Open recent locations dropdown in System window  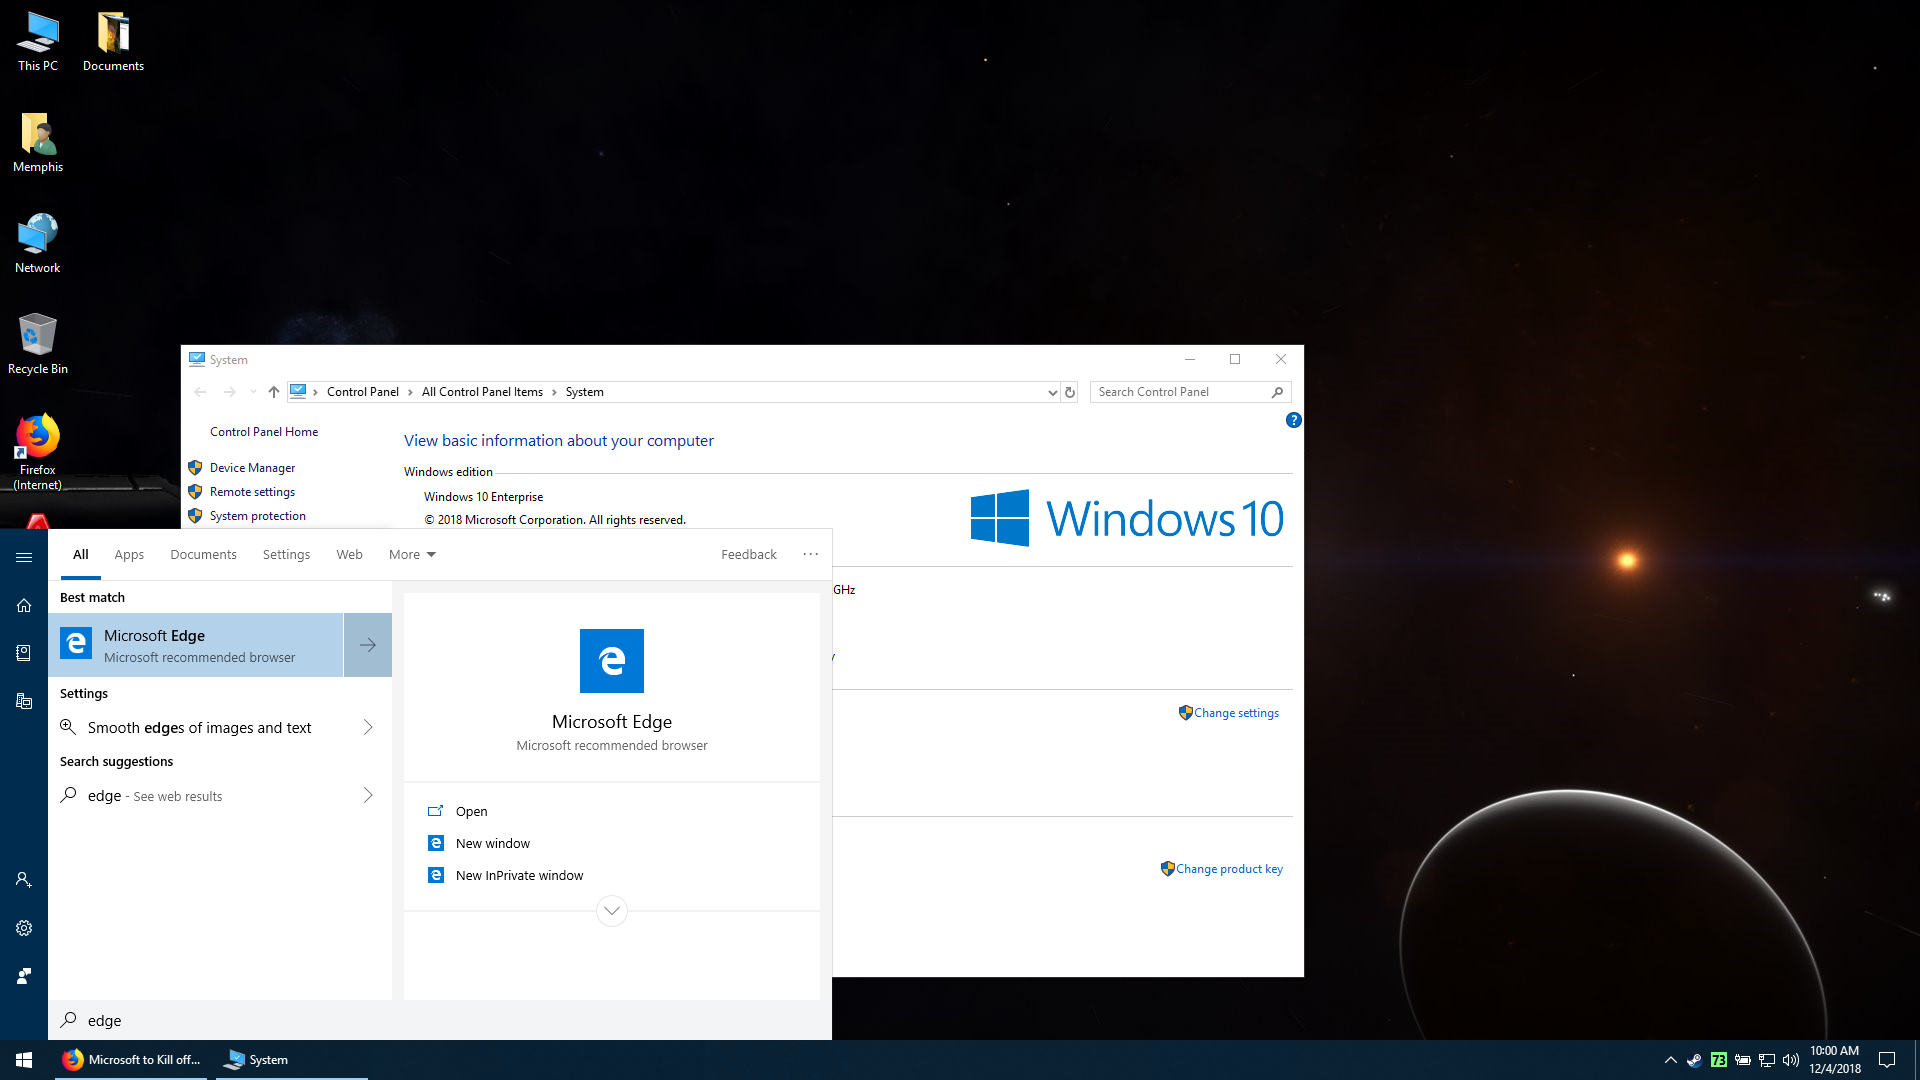coord(253,392)
